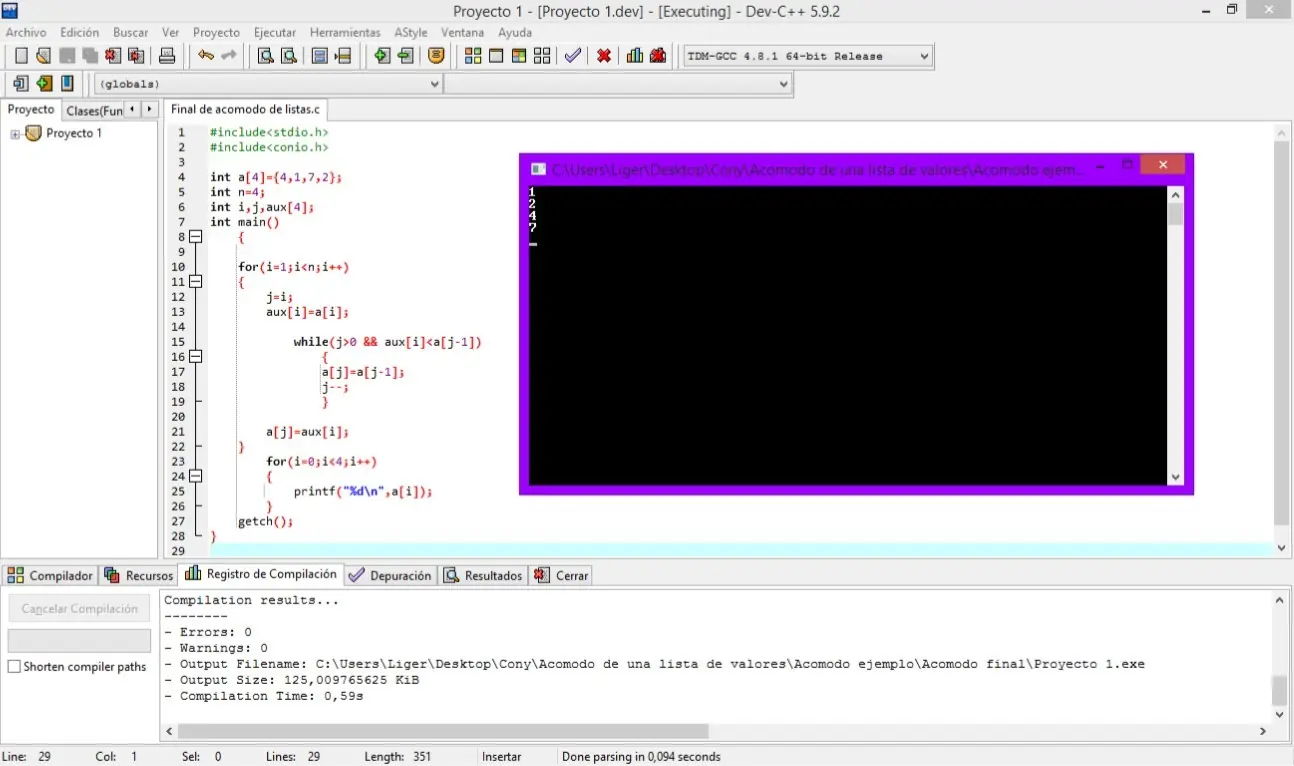Open the Ejecutar menu

click(274, 32)
